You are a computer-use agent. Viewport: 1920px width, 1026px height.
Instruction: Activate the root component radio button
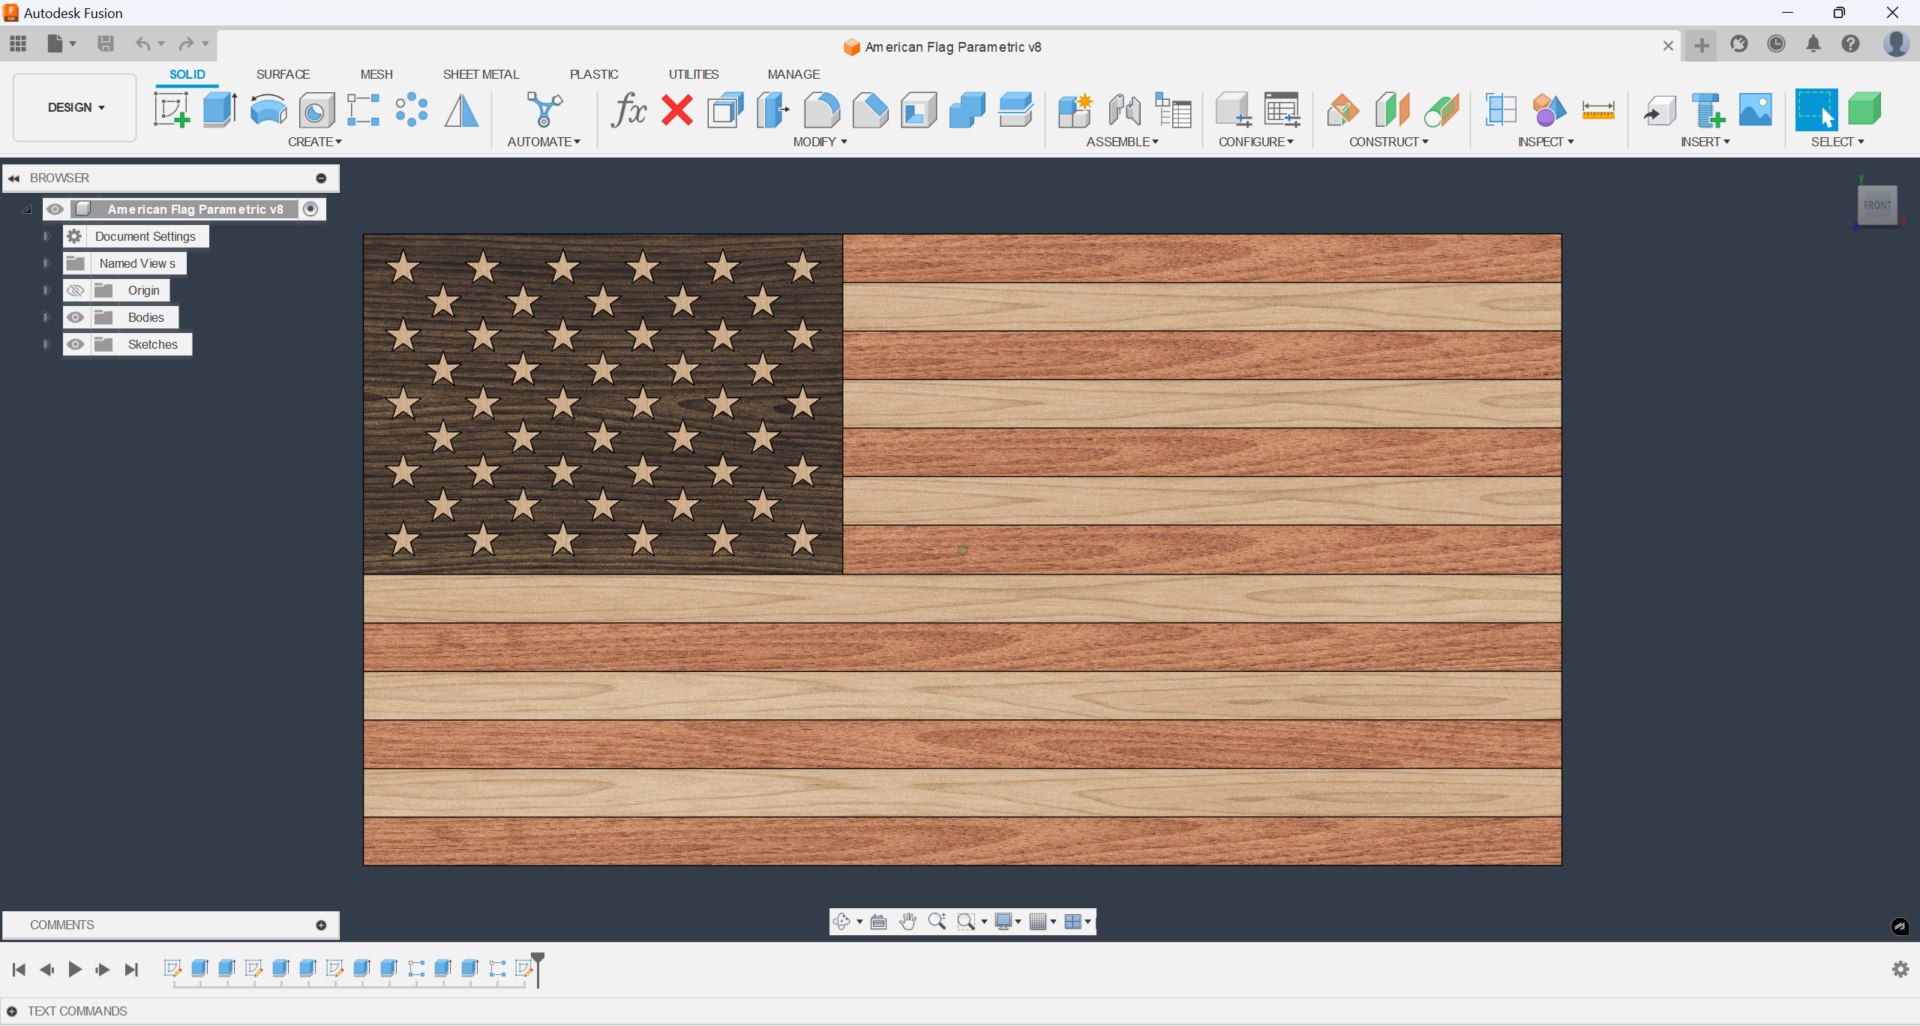(x=311, y=209)
